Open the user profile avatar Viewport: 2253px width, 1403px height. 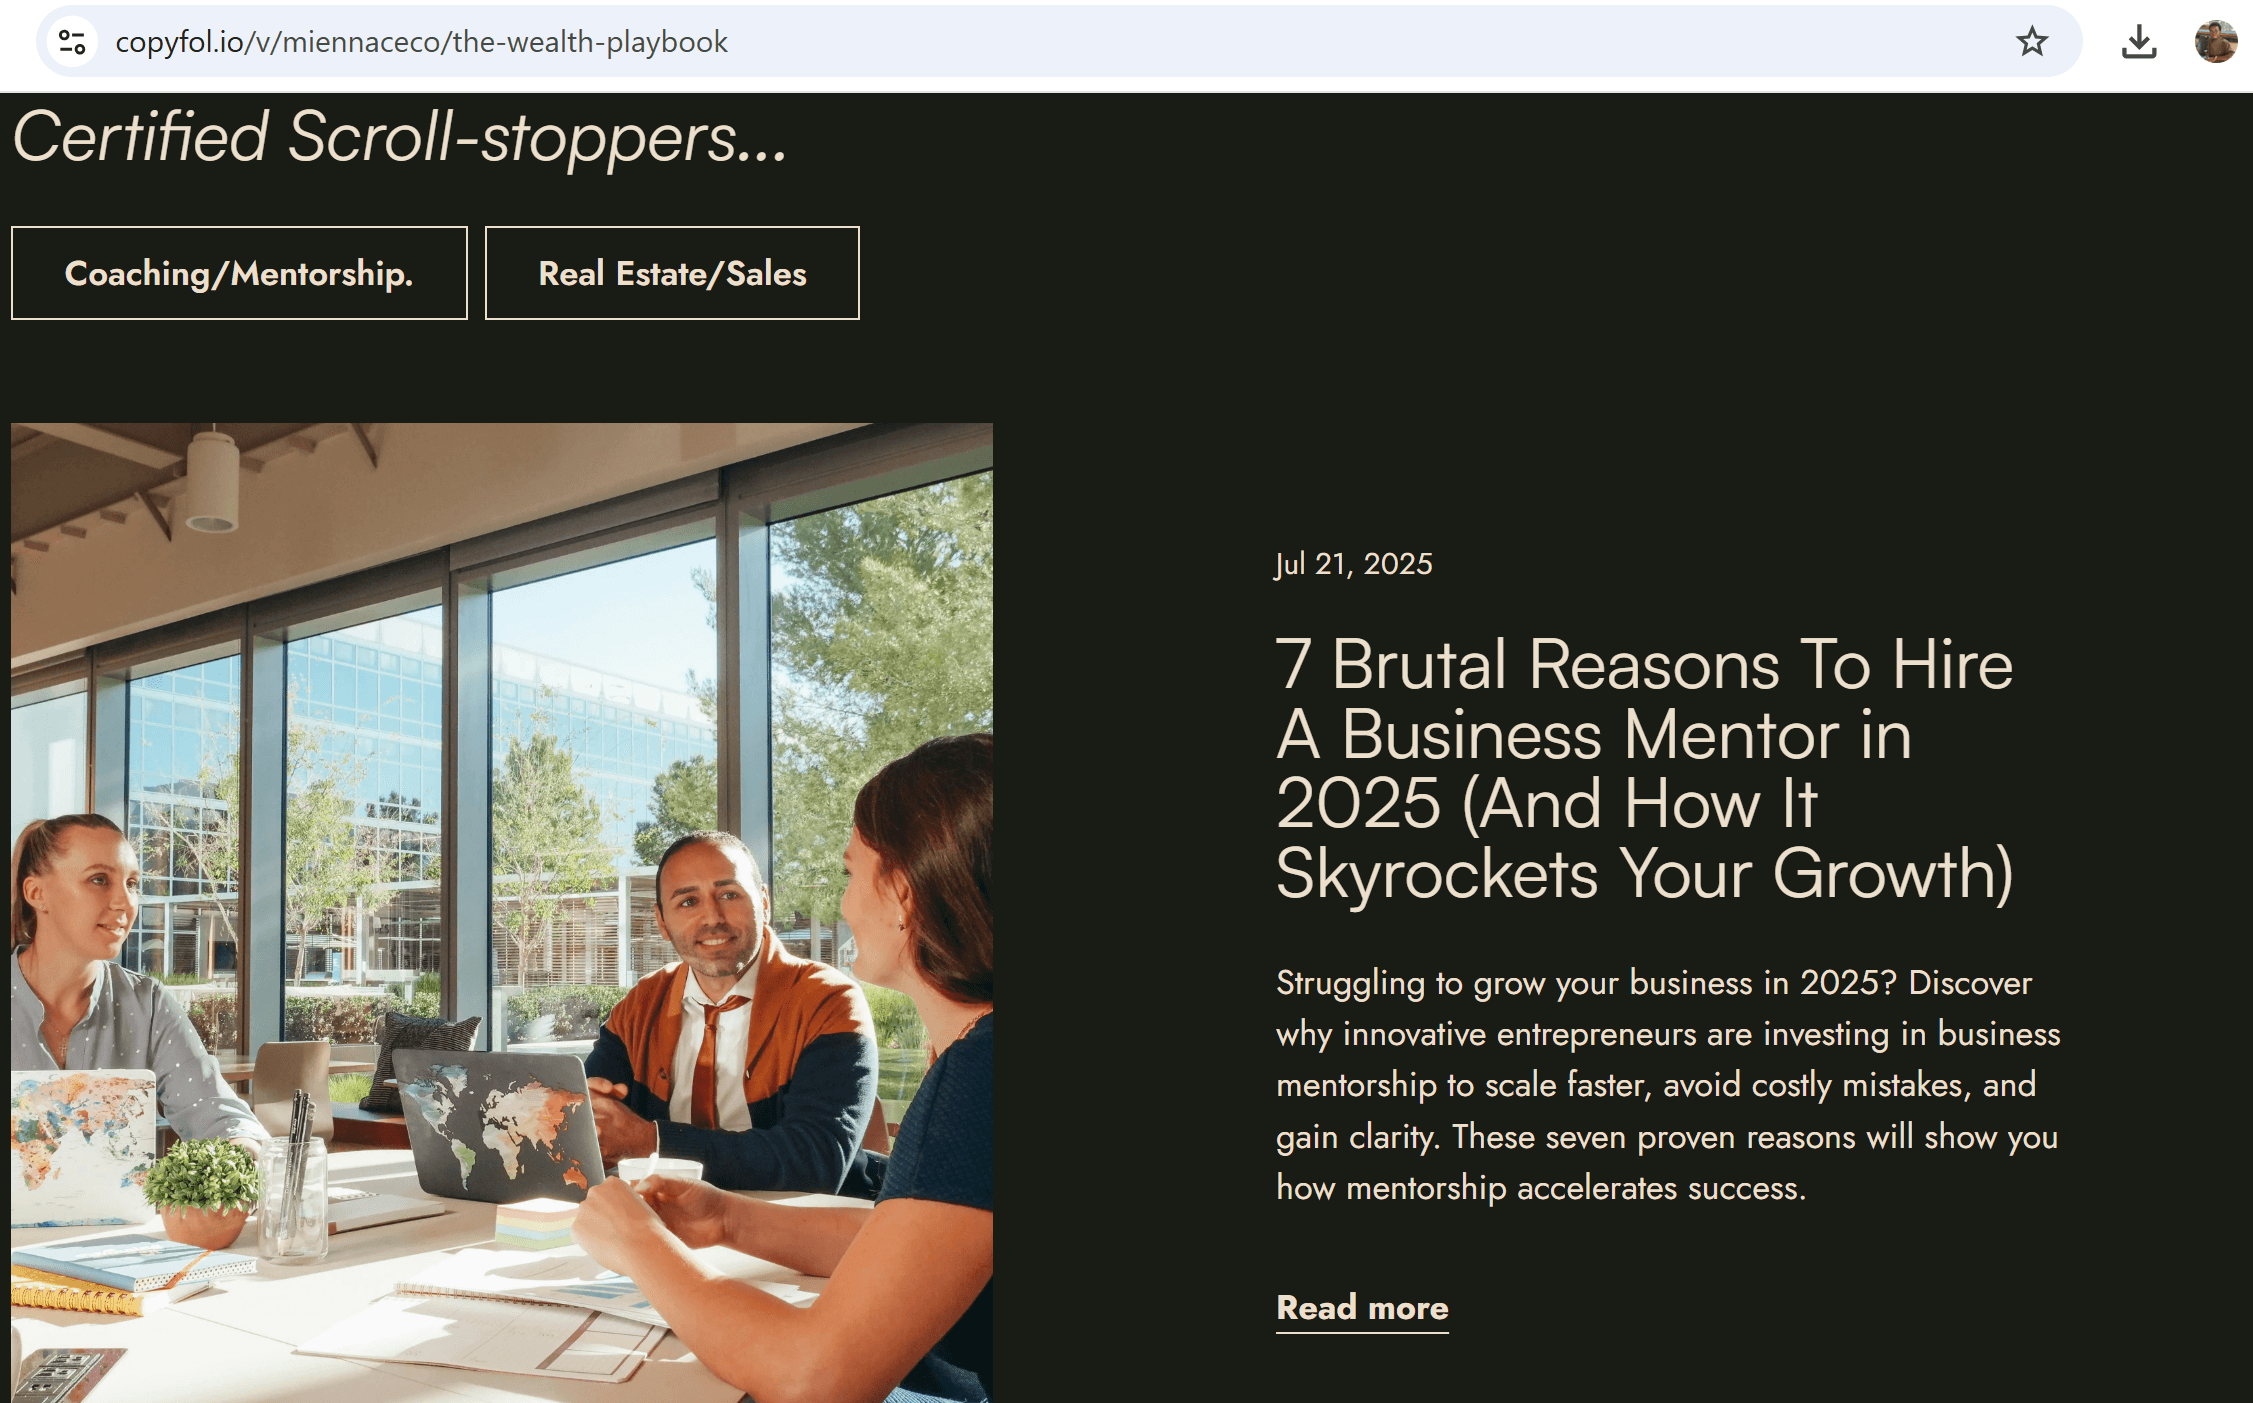click(2215, 42)
